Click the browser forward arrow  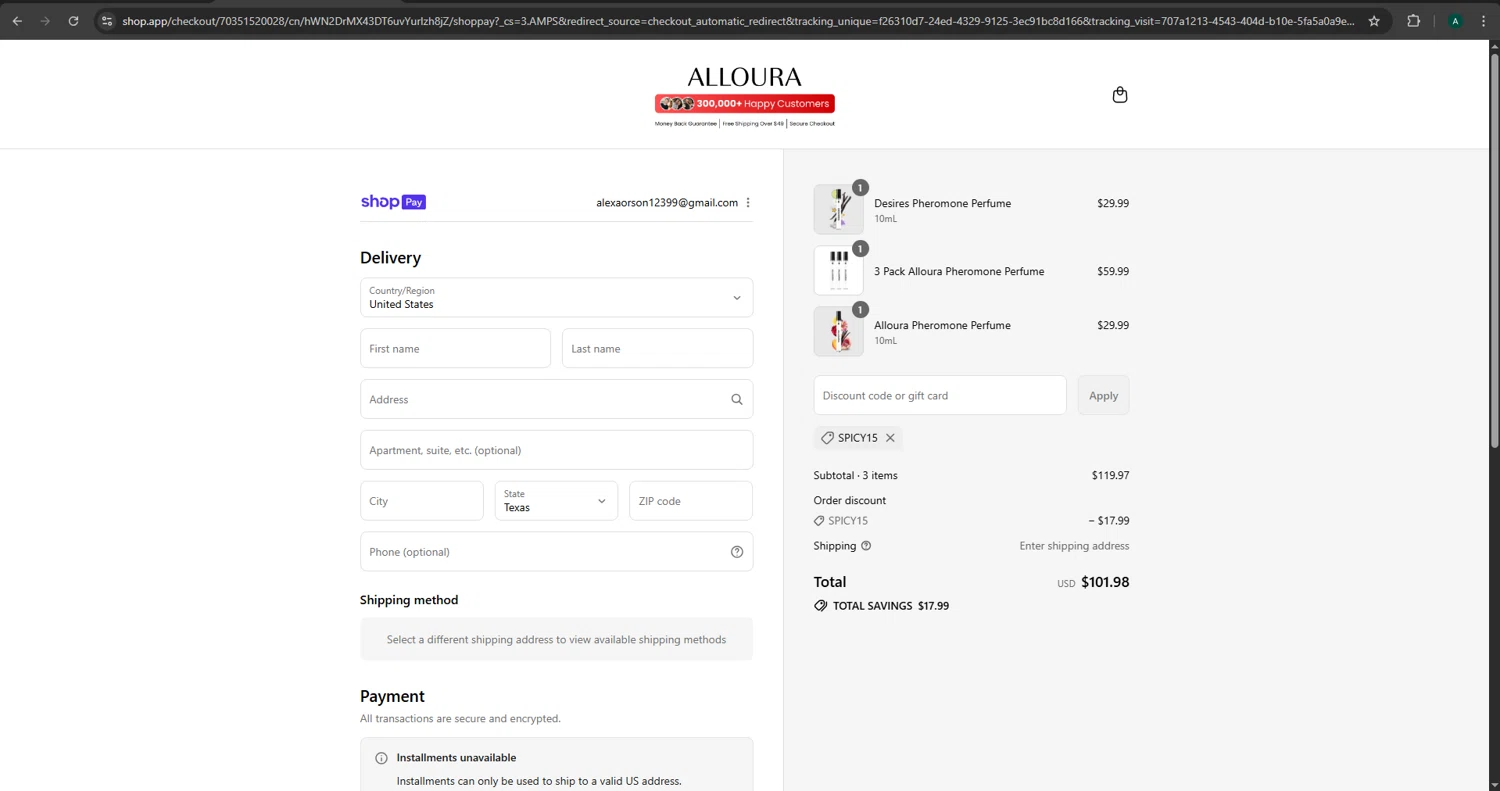click(45, 20)
